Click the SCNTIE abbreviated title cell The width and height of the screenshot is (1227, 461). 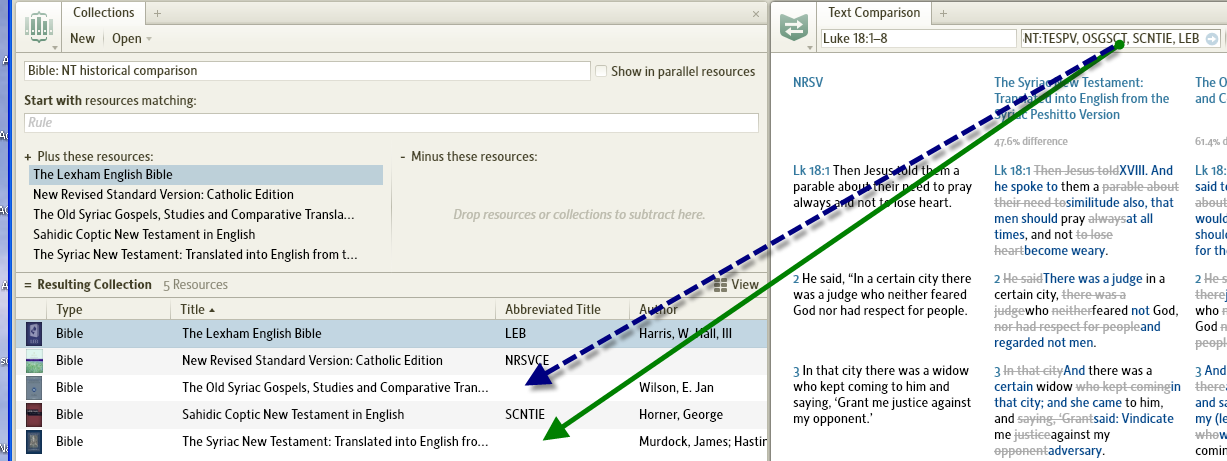click(x=525, y=414)
